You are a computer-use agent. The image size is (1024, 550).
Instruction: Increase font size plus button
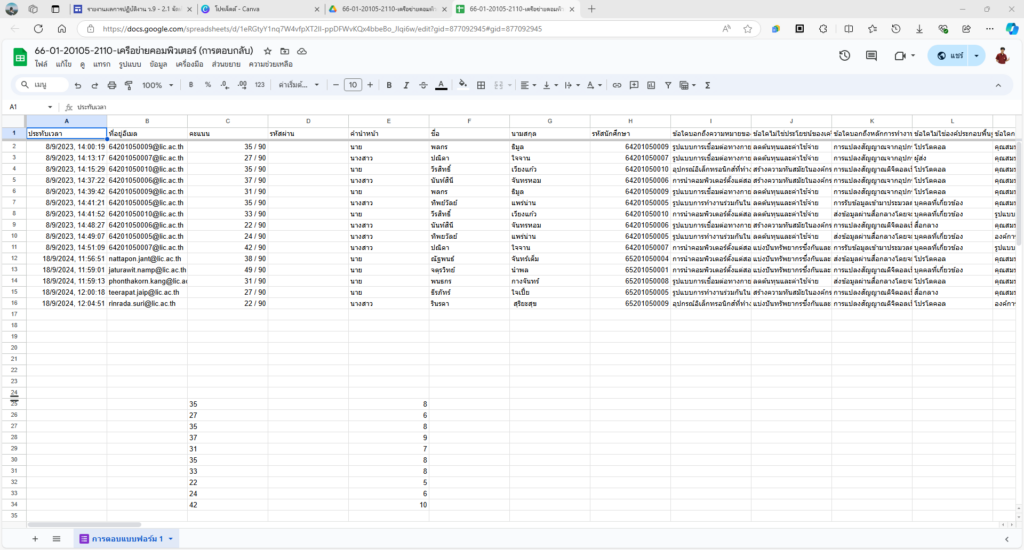[370, 85]
